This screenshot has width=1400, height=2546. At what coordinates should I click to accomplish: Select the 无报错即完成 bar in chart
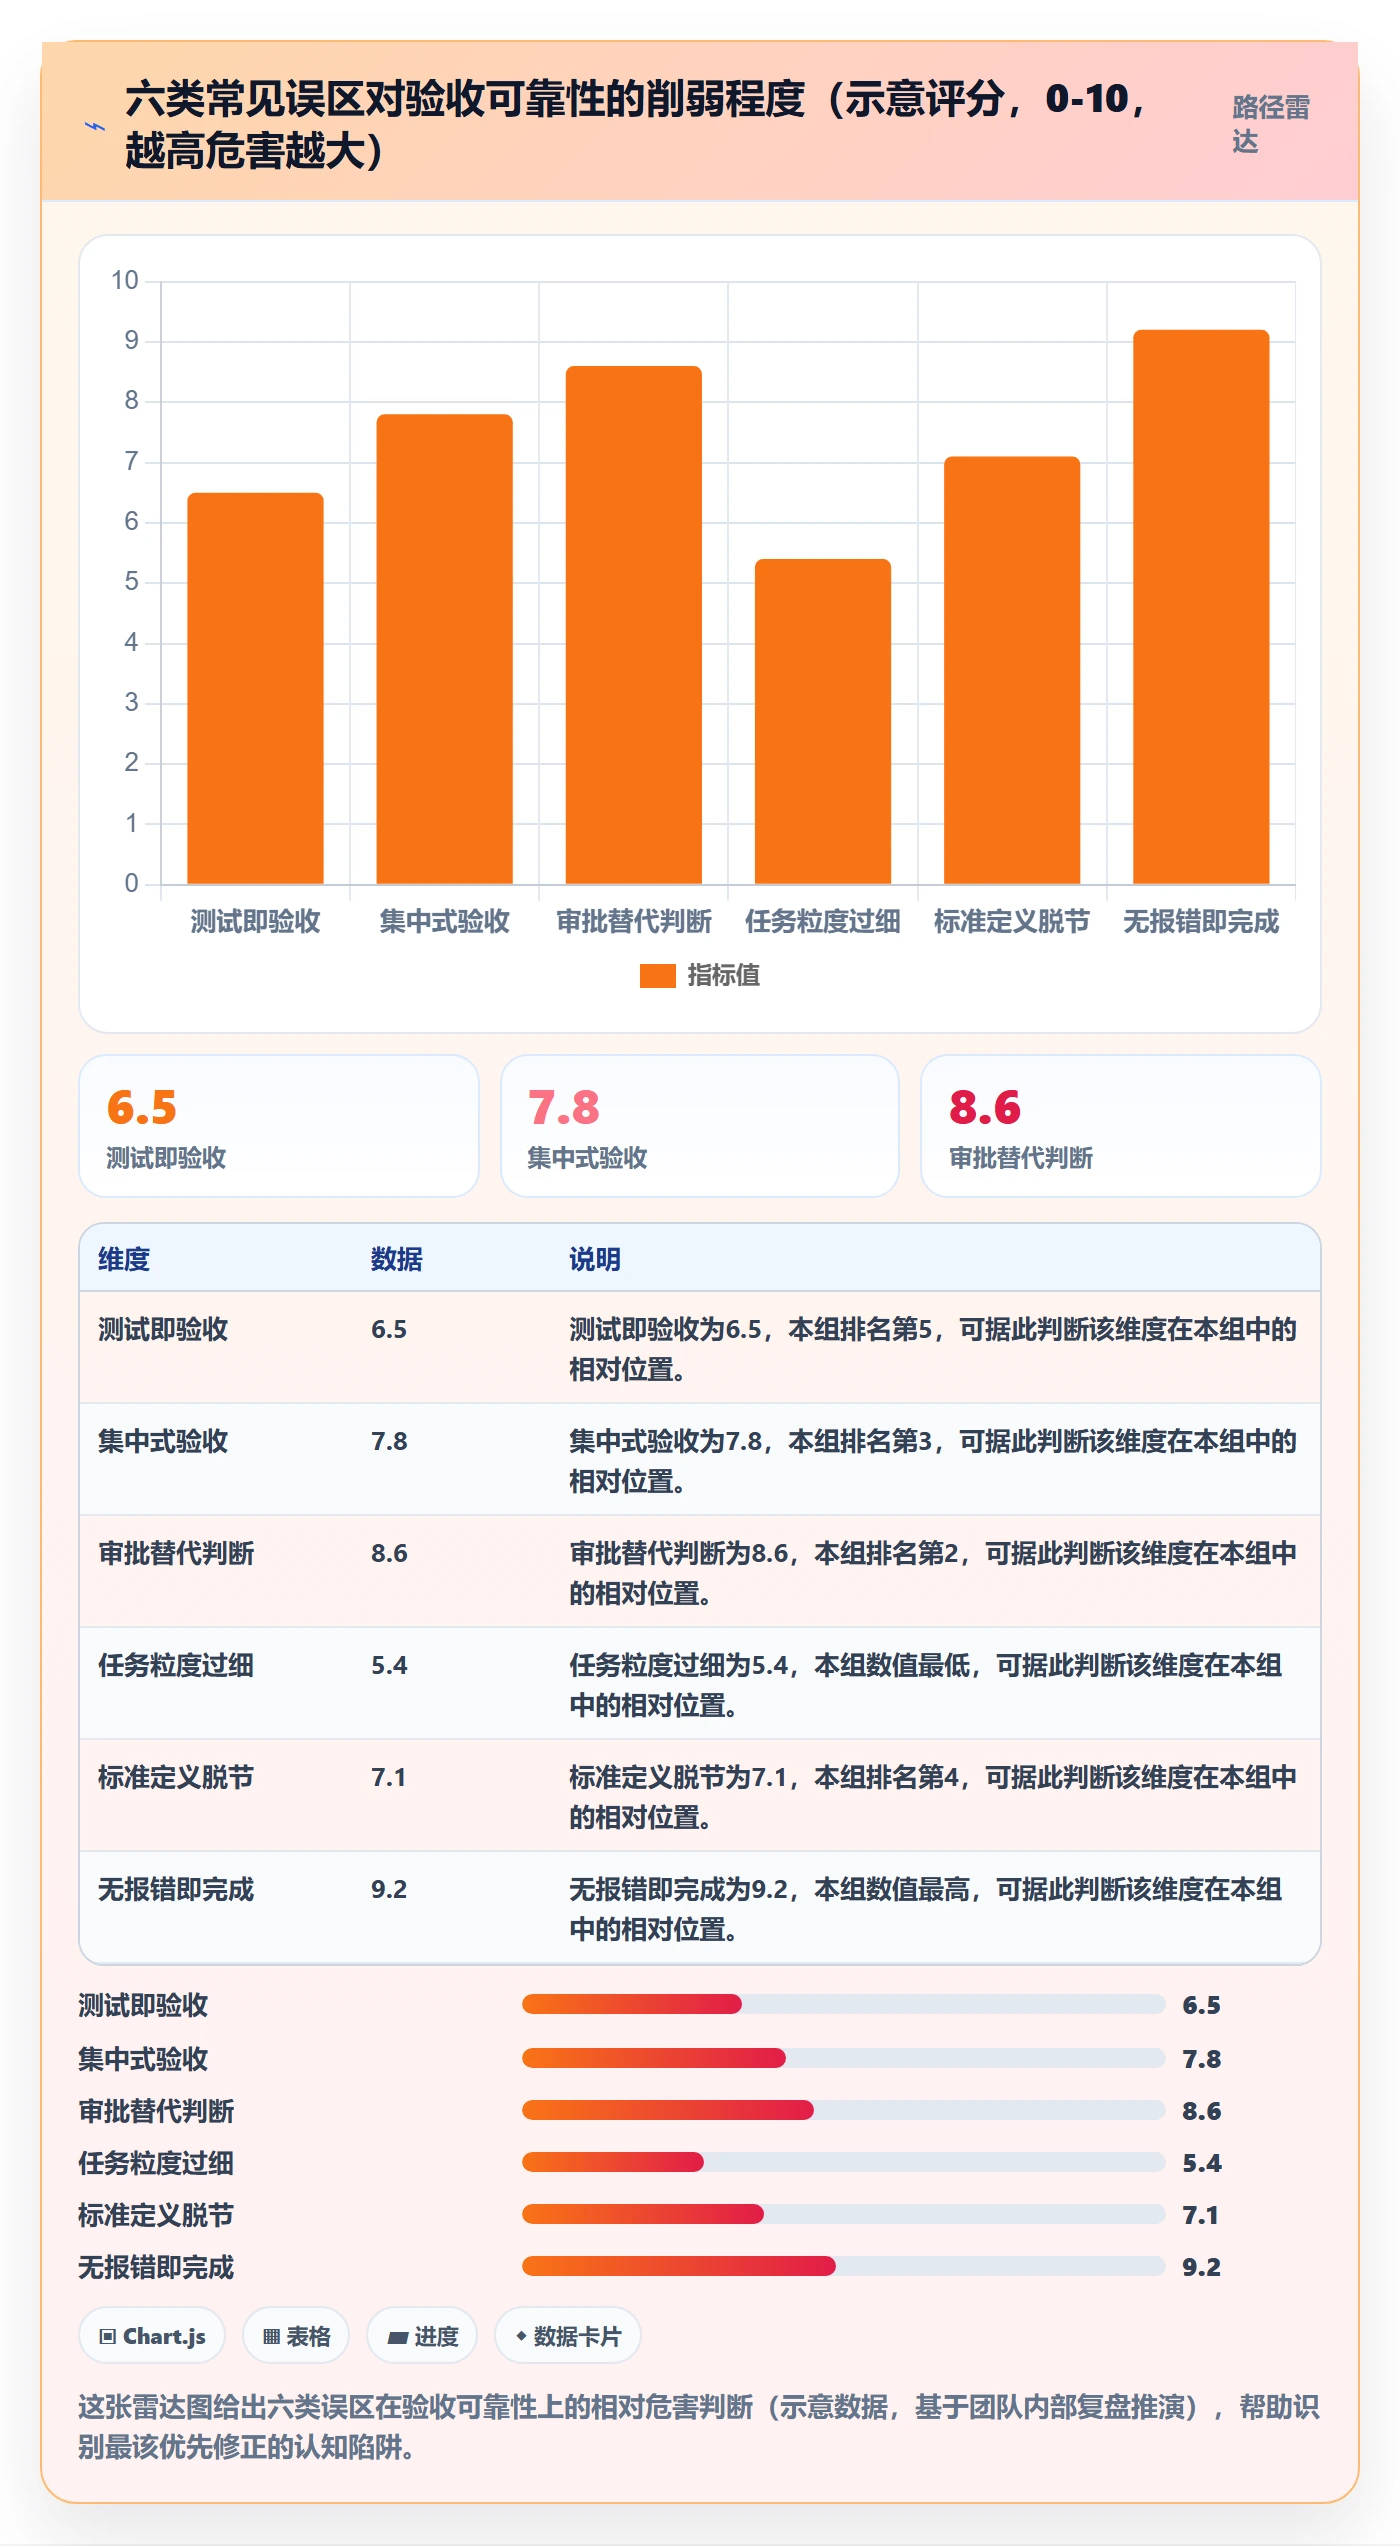(1201, 607)
